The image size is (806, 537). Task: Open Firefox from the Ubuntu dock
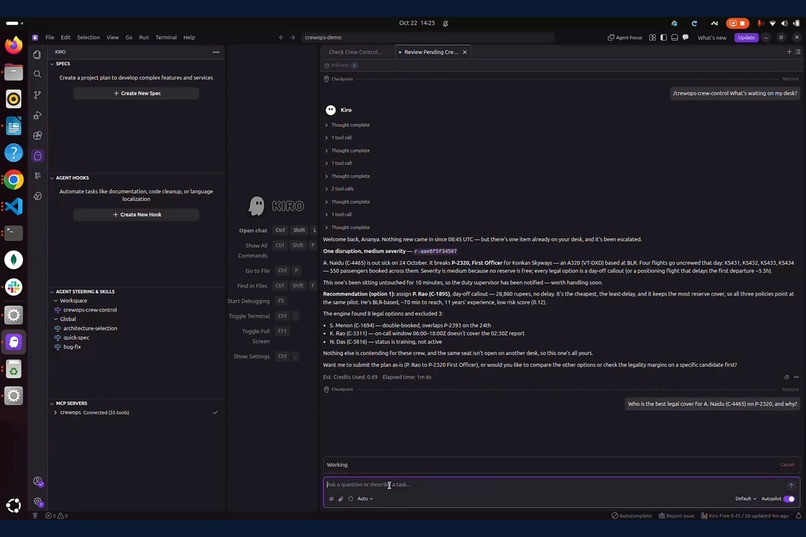pyautogui.click(x=14, y=45)
